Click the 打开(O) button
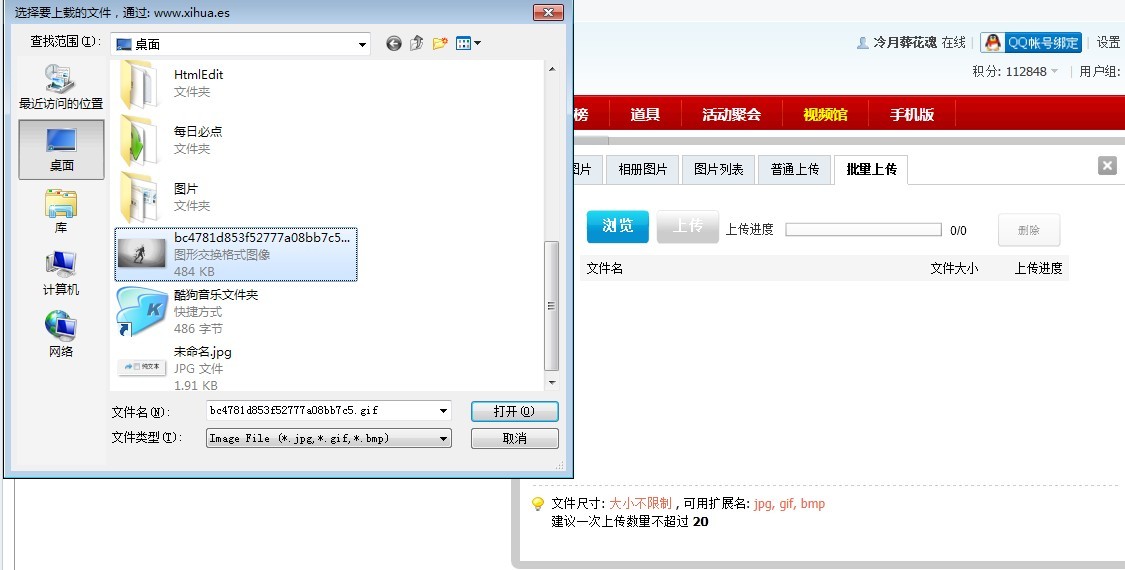Image resolution: width=1125 pixels, height=570 pixels. [x=514, y=411]
